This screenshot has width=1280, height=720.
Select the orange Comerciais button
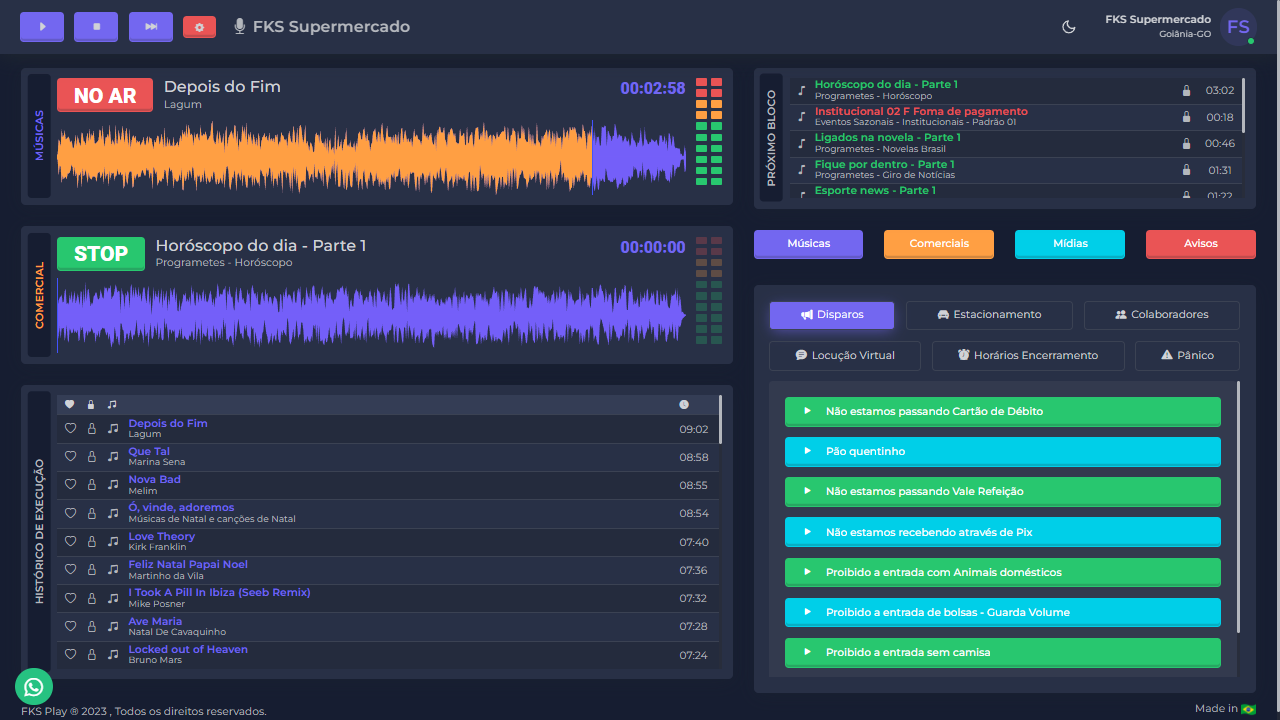coord(939,244)
